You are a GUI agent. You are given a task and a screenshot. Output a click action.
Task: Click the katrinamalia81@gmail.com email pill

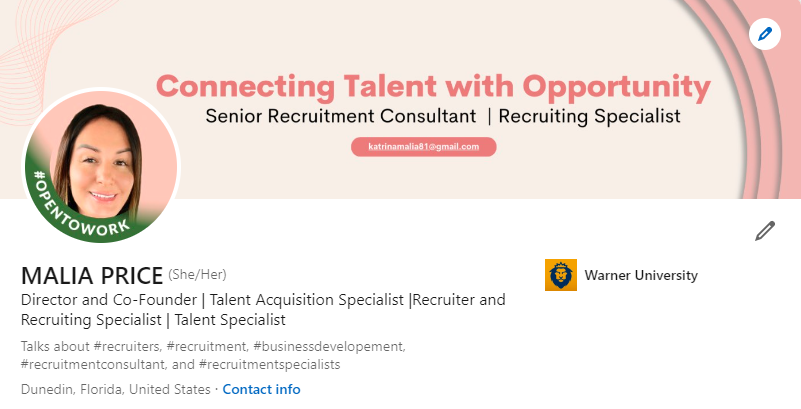coord(424,147)
